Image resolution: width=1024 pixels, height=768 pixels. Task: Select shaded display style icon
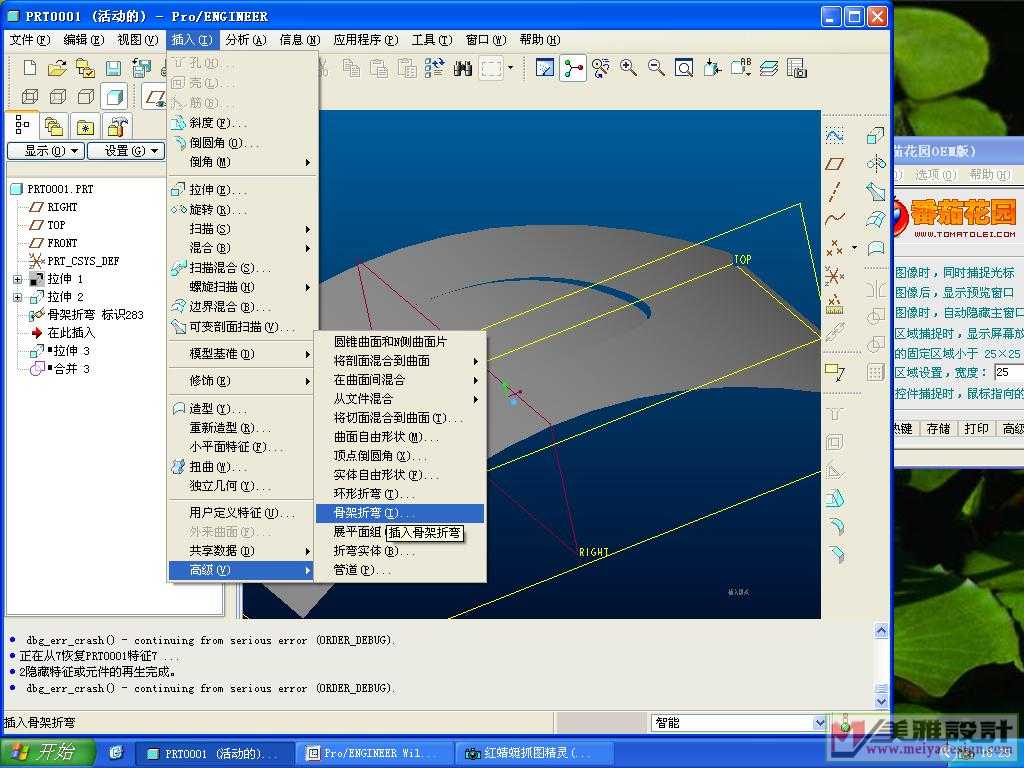[114, 97]
